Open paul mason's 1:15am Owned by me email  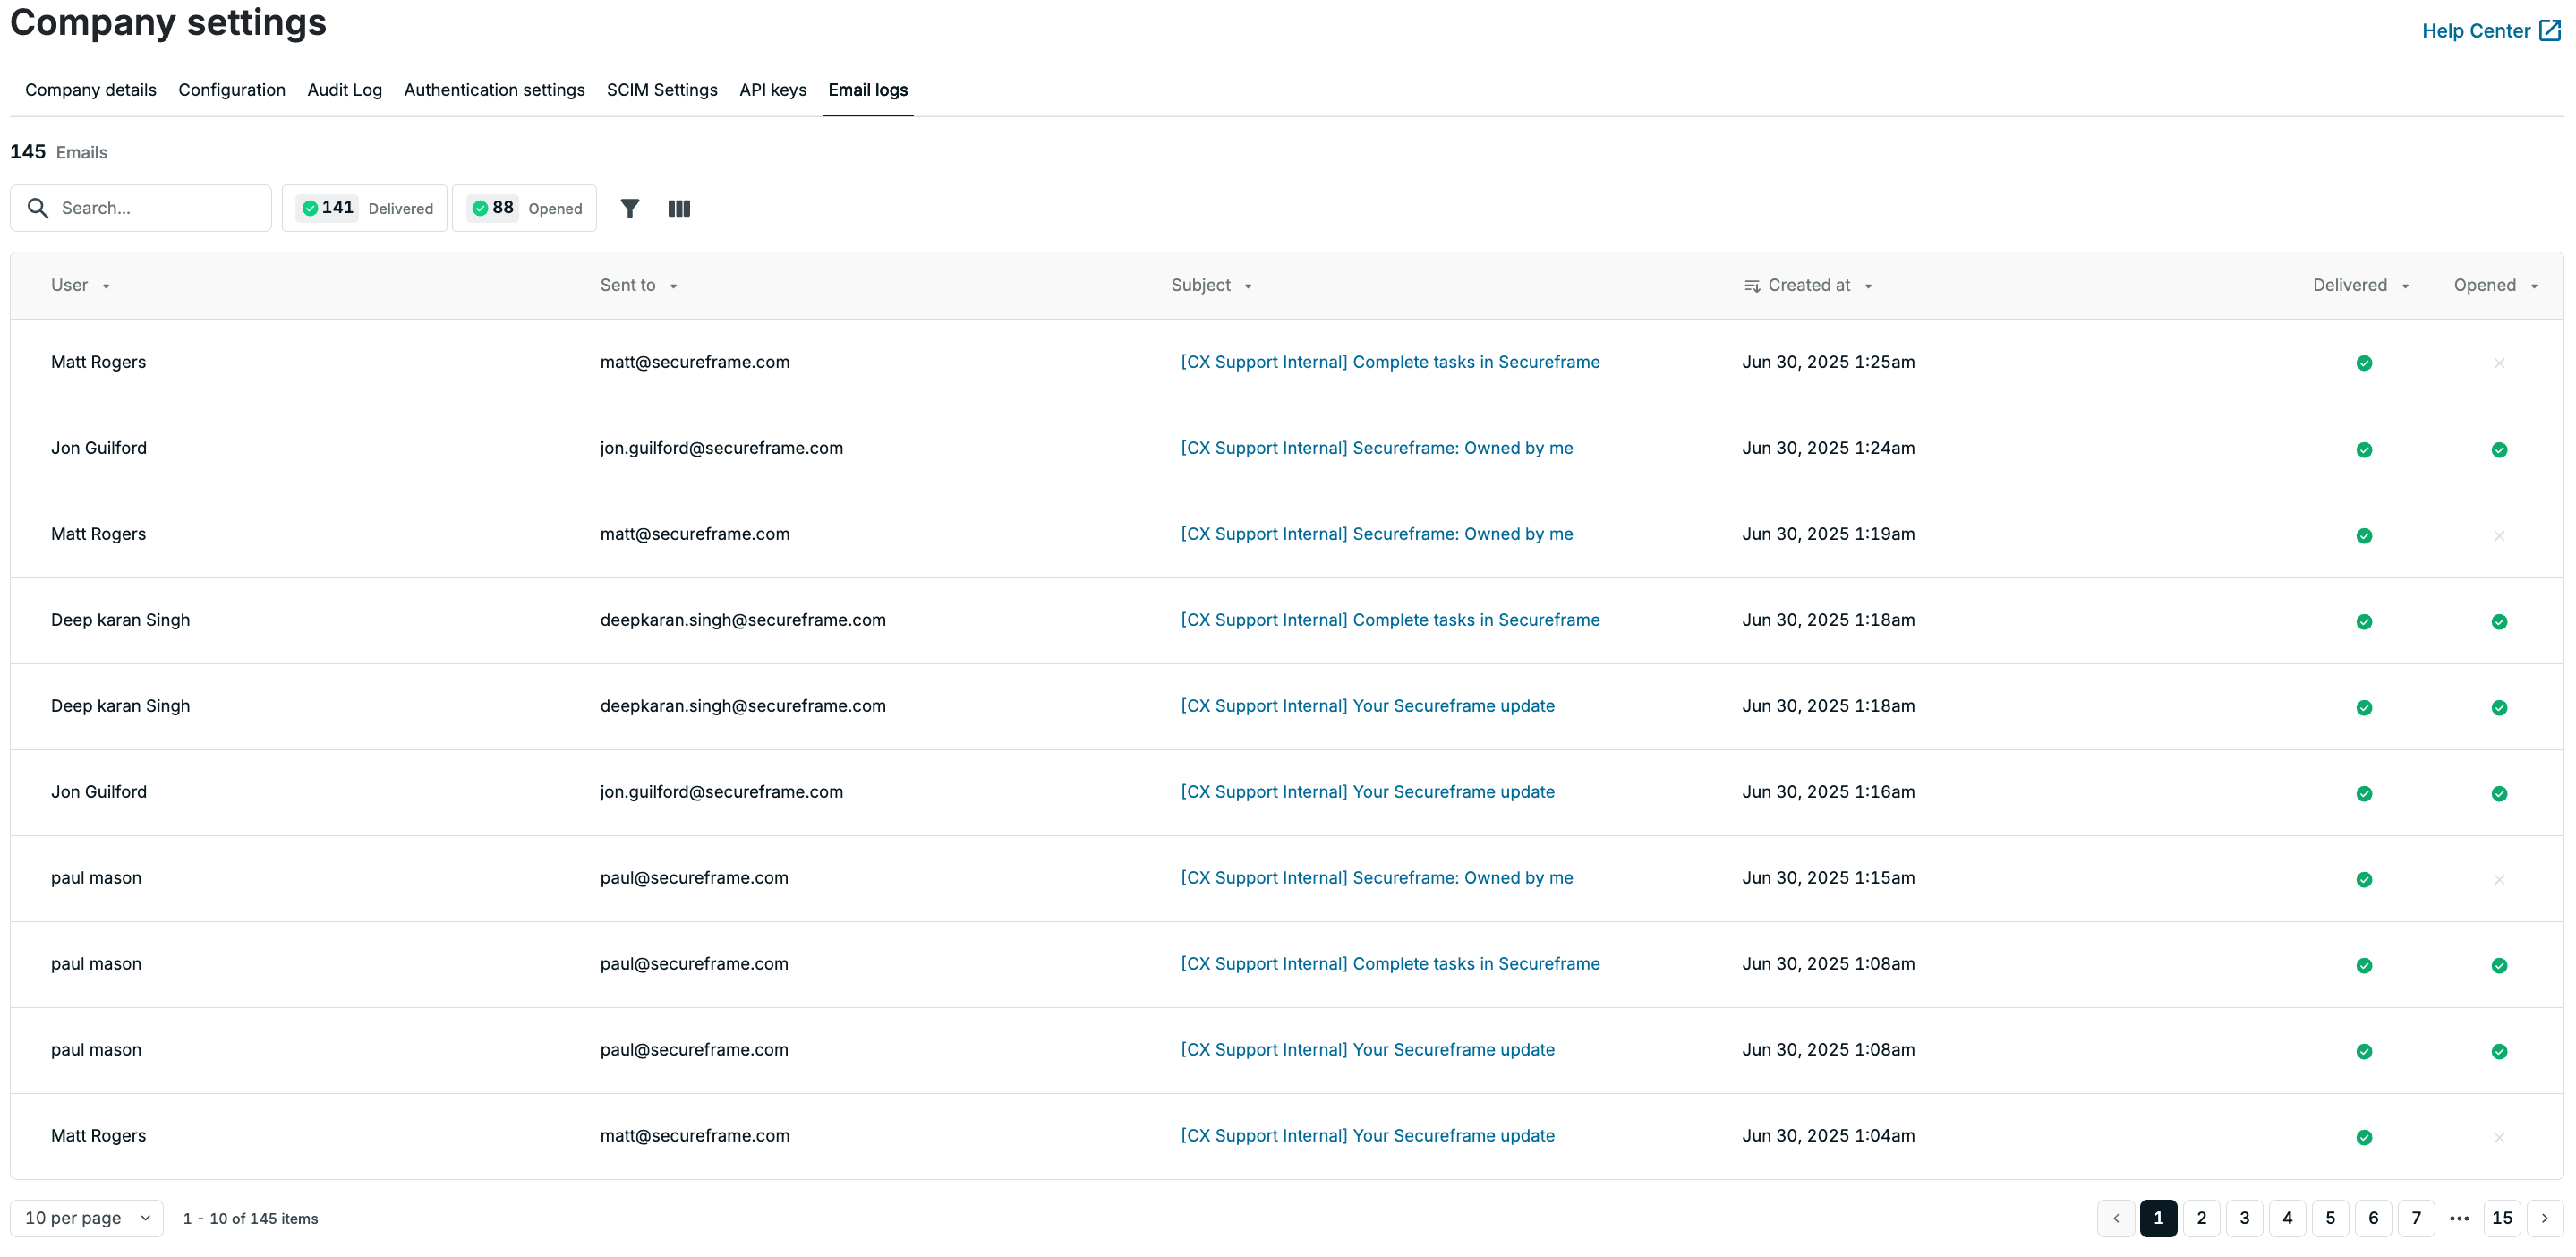(x=1377, y=878)
